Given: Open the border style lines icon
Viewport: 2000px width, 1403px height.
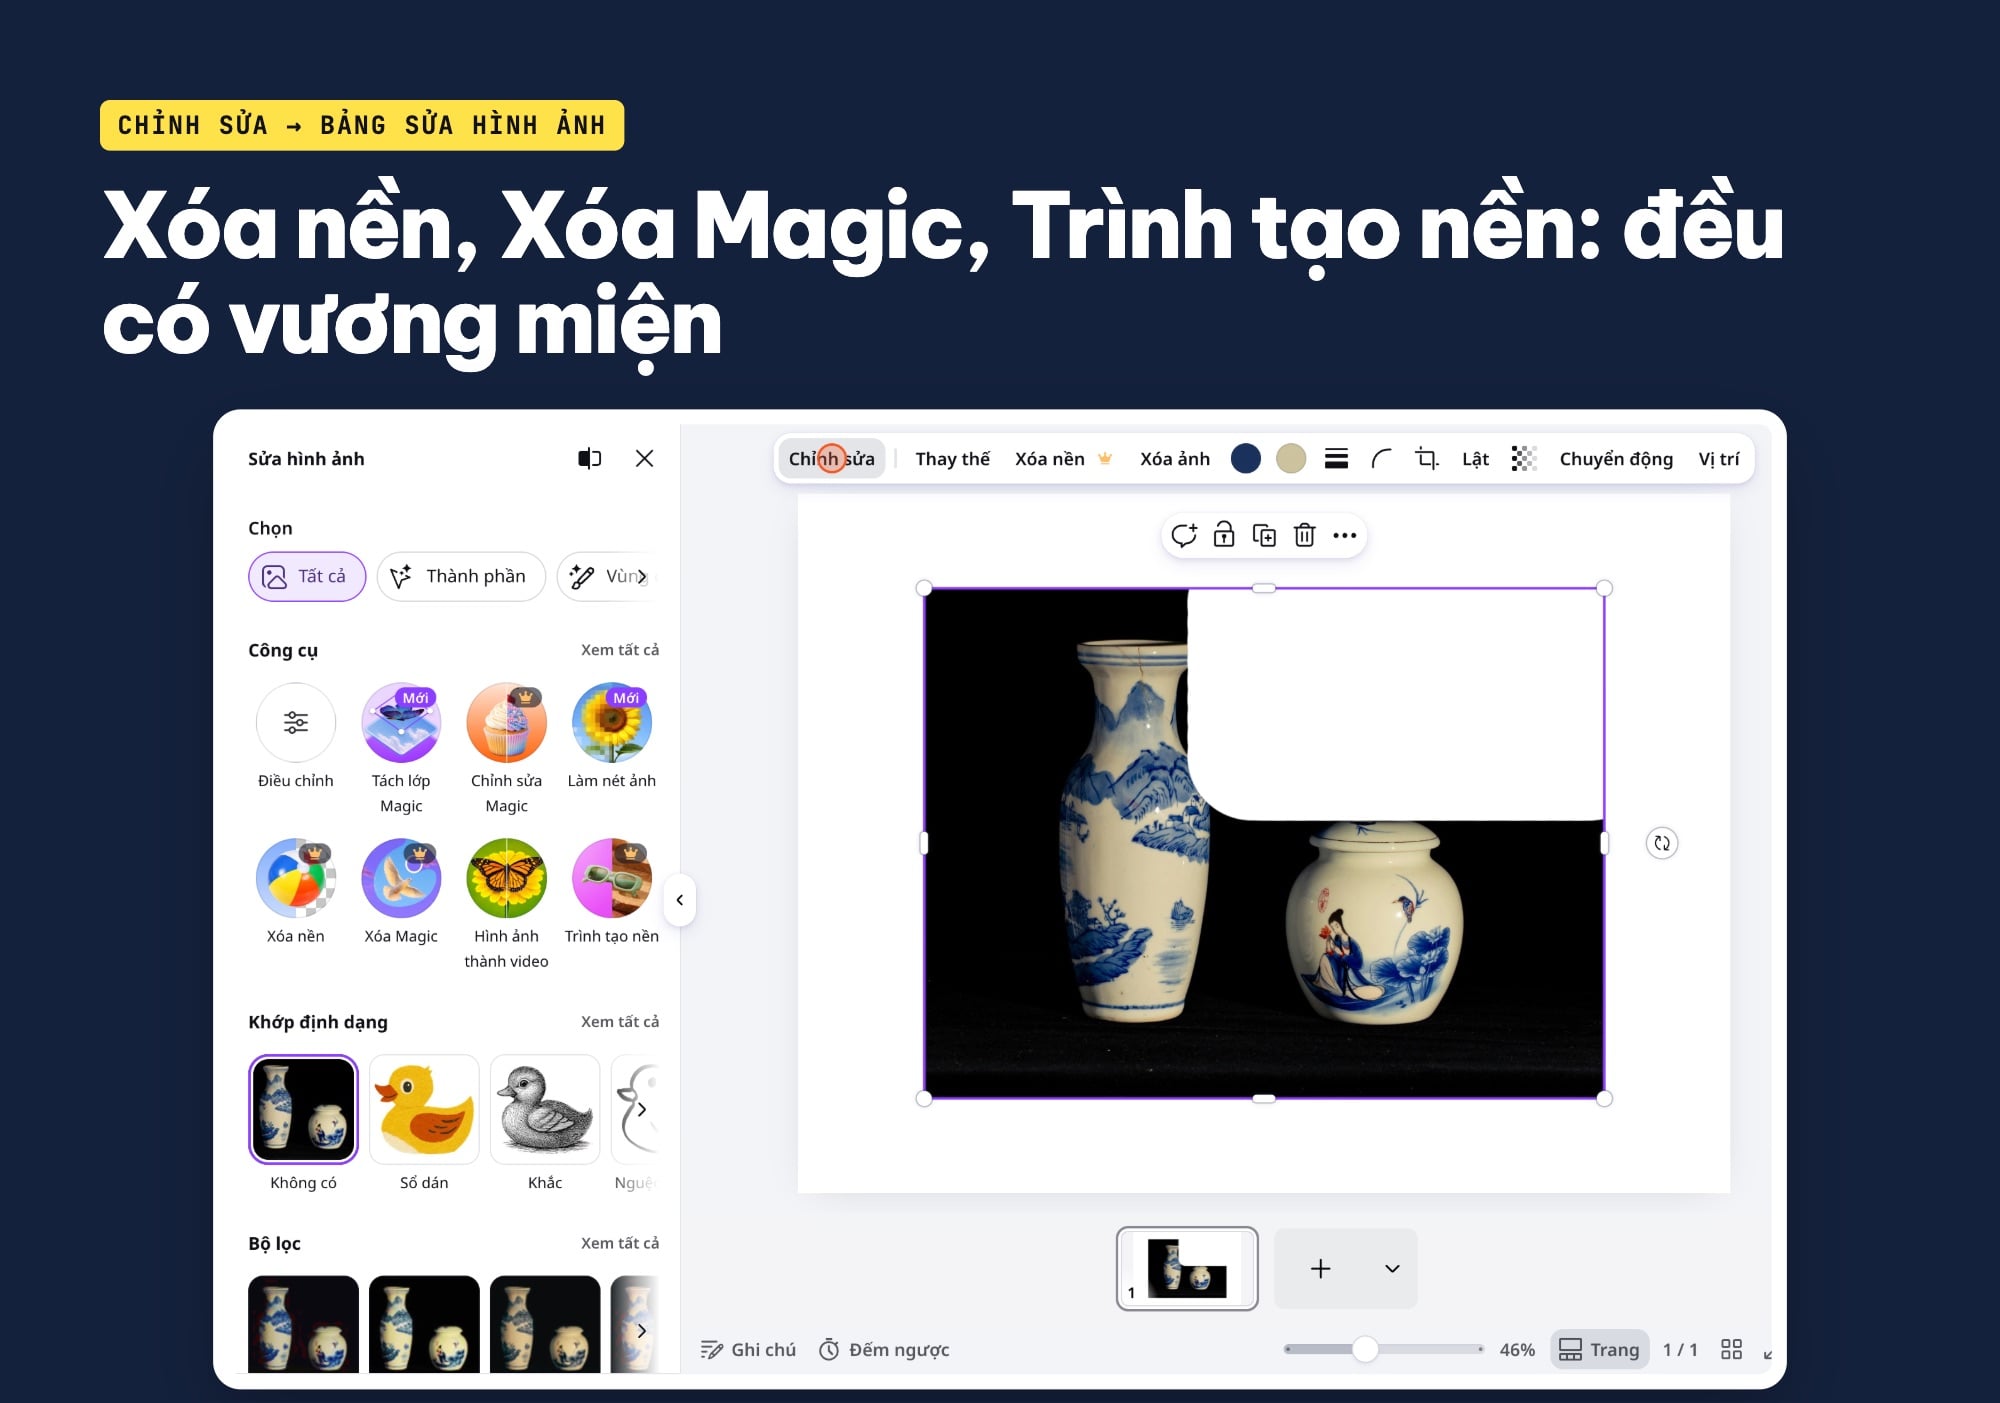Looking at the screenshot, I should (1336, 459).
